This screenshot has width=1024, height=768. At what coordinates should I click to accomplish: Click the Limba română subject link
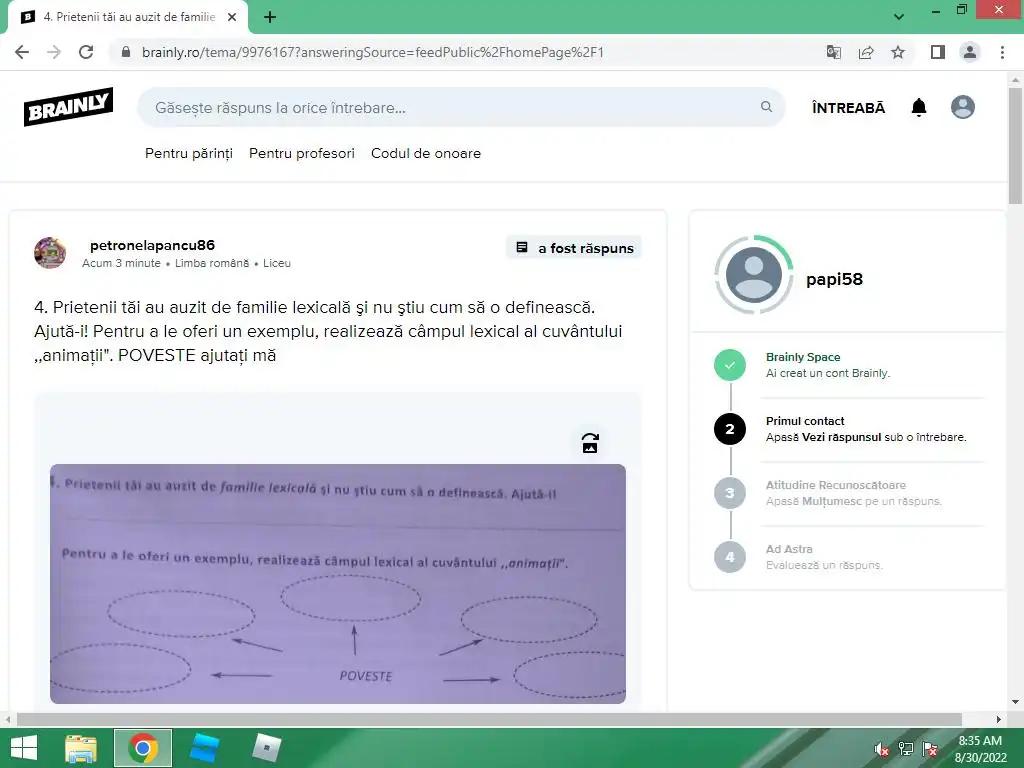212,263
